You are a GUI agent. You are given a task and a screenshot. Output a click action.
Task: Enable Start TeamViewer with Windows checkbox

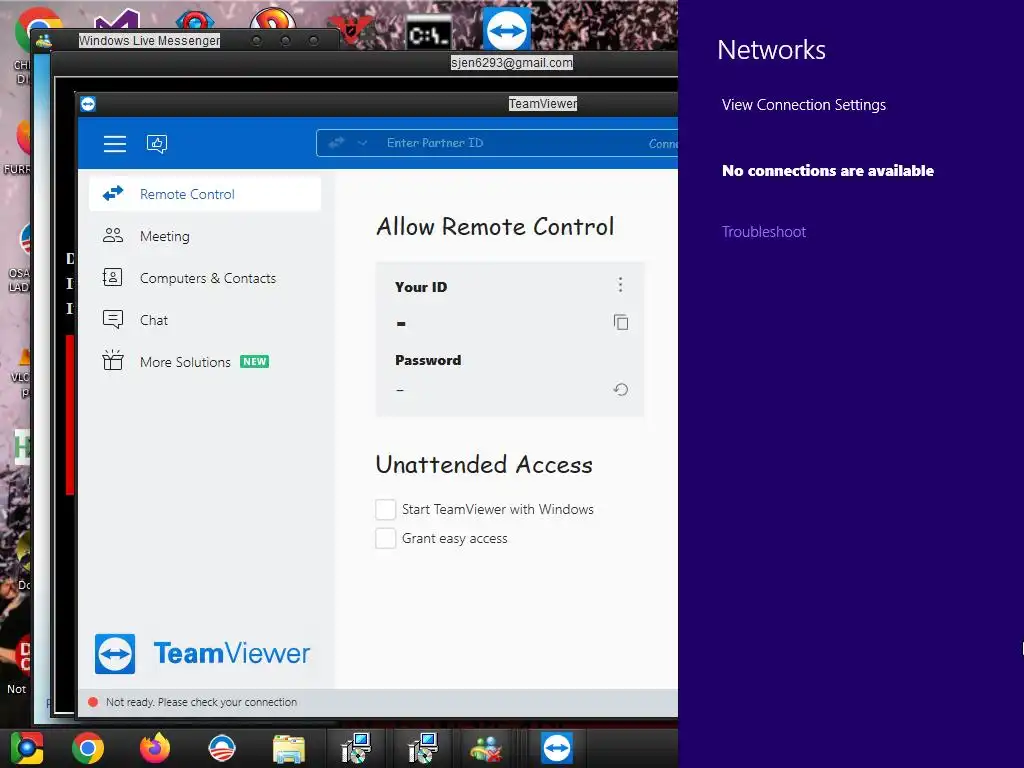[385, 509]
